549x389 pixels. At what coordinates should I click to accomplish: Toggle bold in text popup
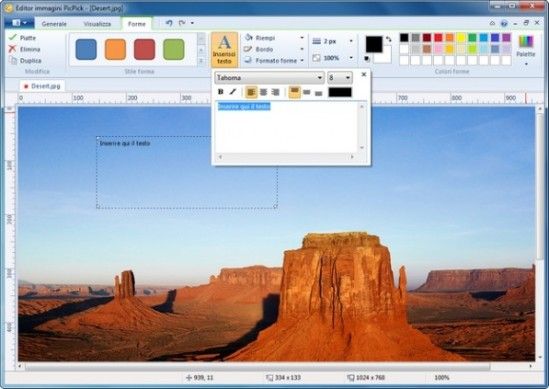coord(221,92)
